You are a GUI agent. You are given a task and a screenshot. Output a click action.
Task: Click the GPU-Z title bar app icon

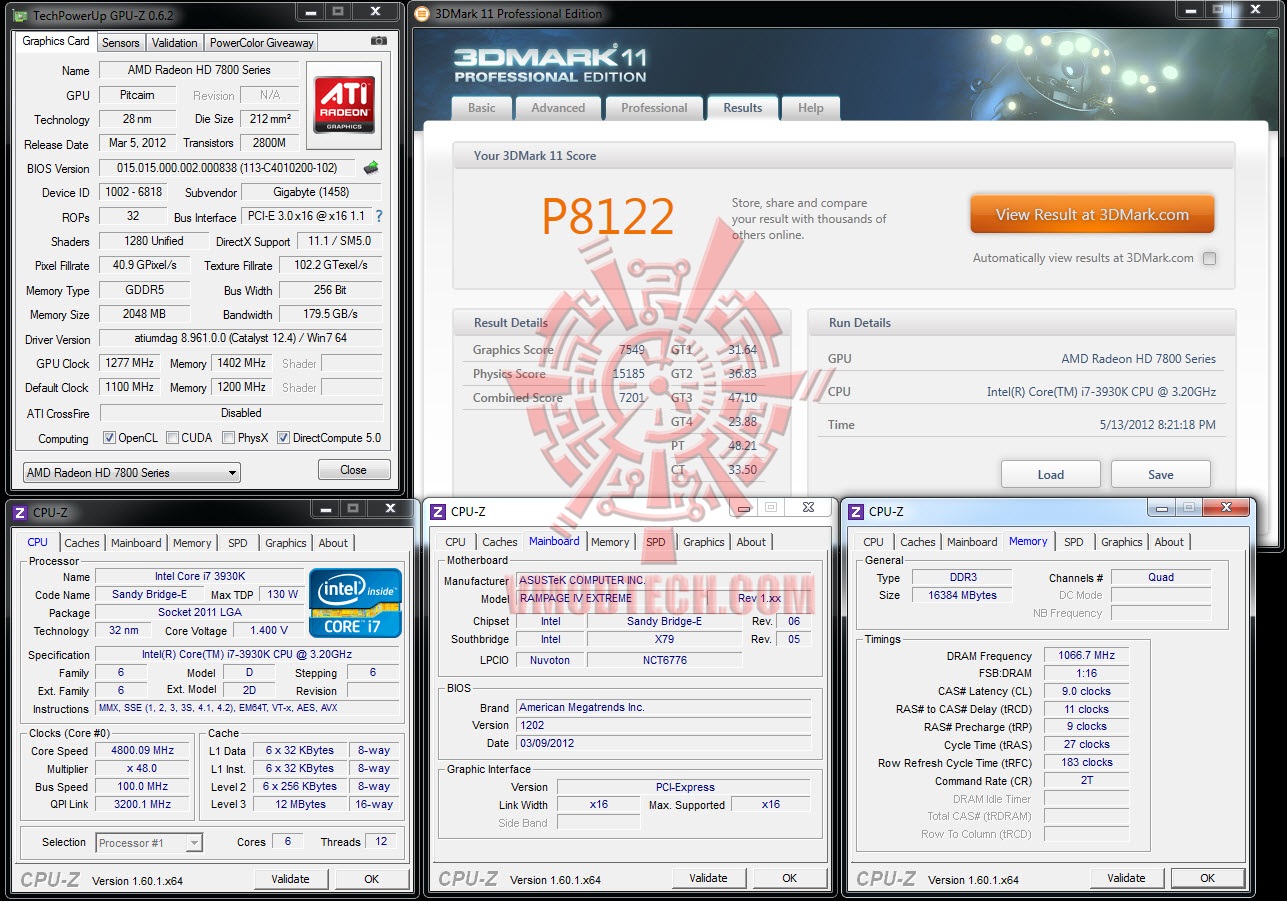click(x=19, y=14)
